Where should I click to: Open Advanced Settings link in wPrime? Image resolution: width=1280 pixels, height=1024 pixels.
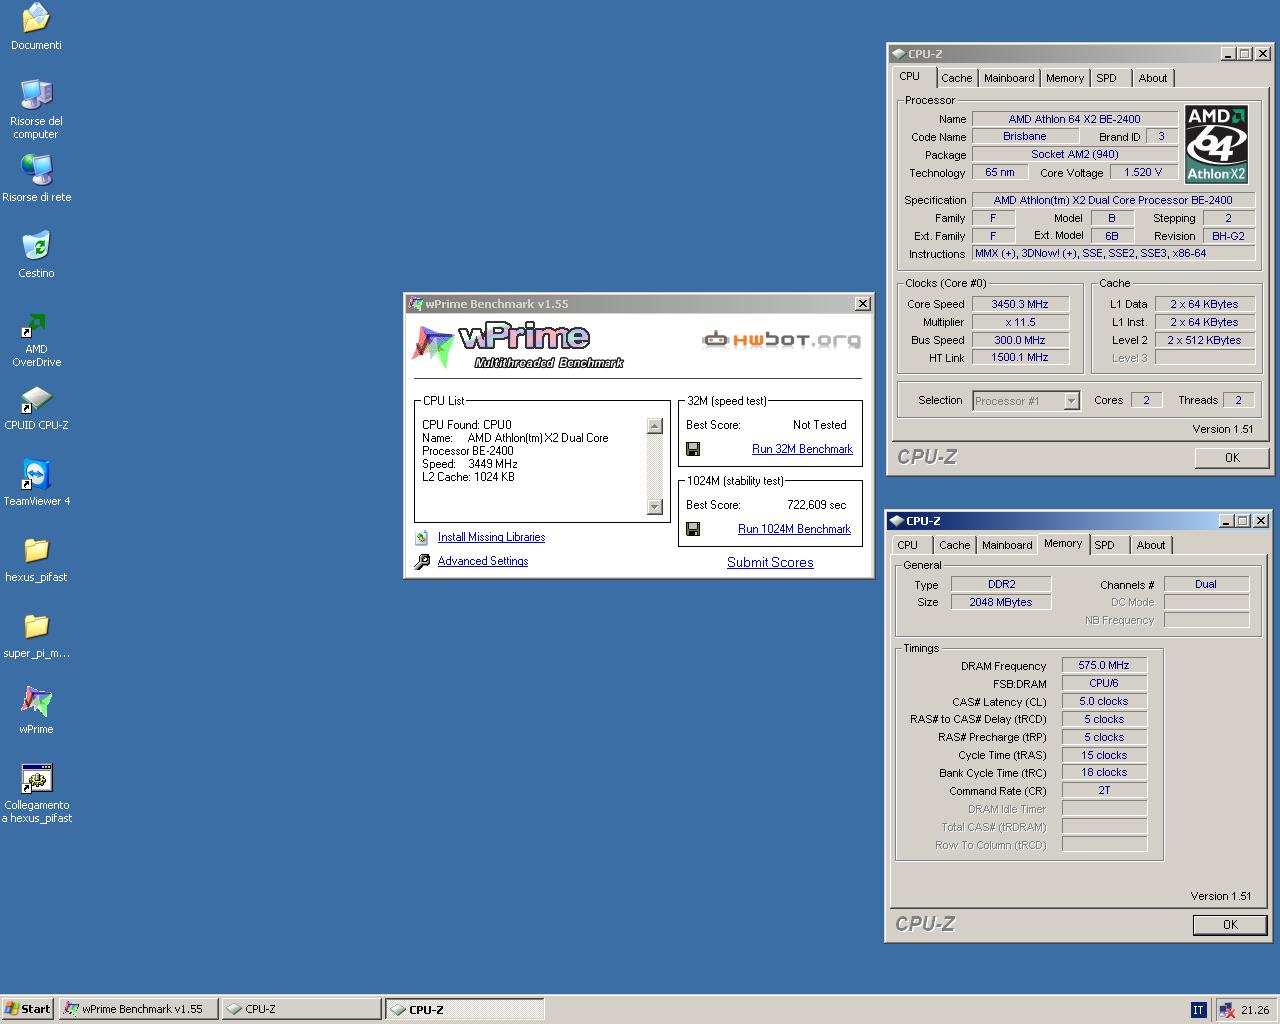483,561
